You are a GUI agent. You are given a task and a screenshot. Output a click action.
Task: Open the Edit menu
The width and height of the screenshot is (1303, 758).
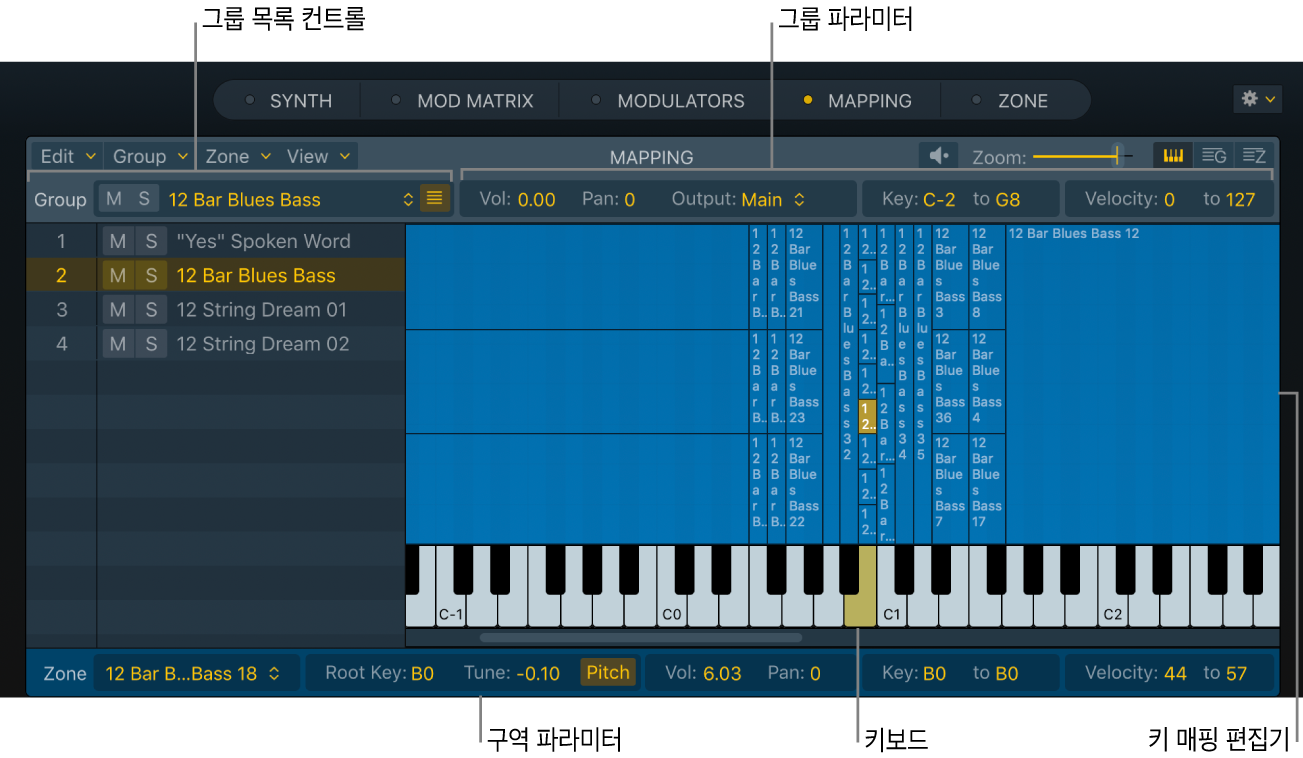click(x=64, y=155)
